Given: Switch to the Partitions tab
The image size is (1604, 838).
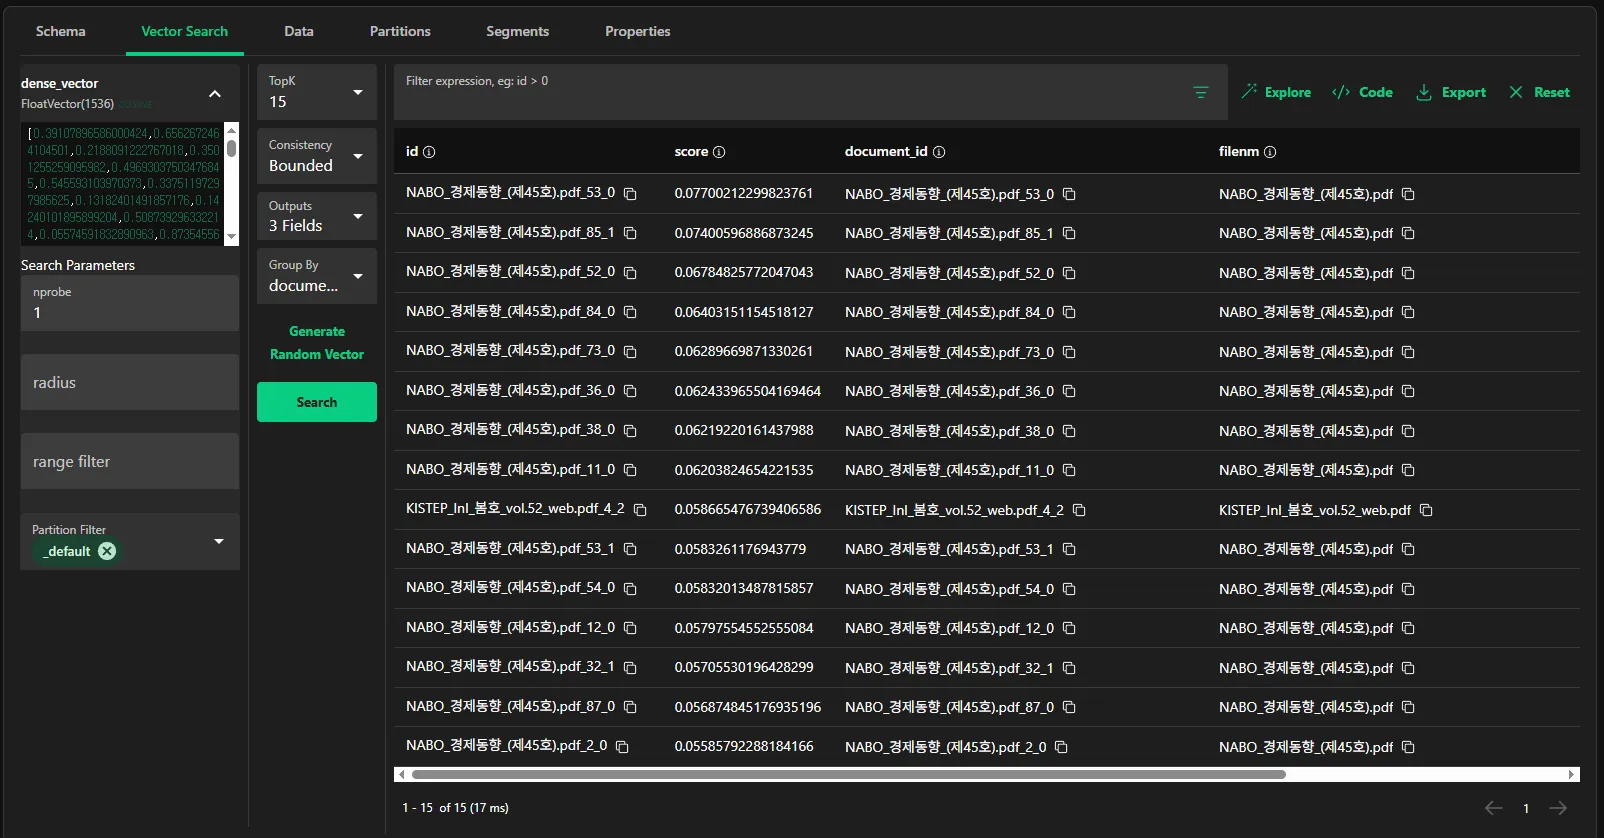Looking at the screenshot, I should [400, 31].
